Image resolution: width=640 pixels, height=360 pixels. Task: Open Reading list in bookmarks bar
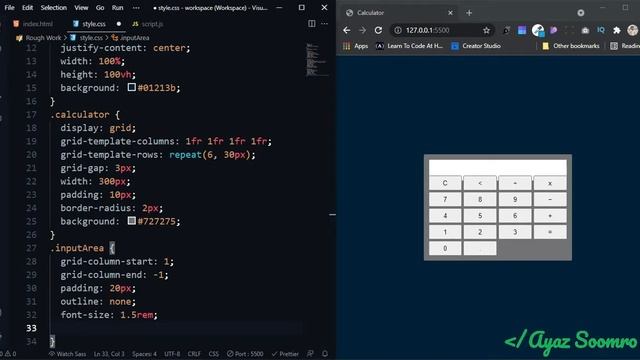coord(624,46)
